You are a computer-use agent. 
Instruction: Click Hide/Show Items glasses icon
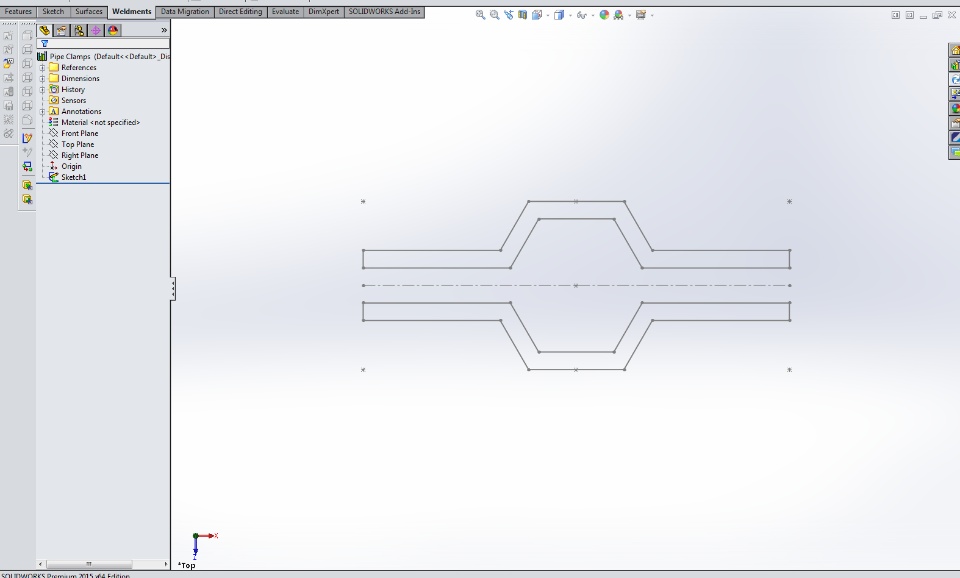(x=581, y=15)
